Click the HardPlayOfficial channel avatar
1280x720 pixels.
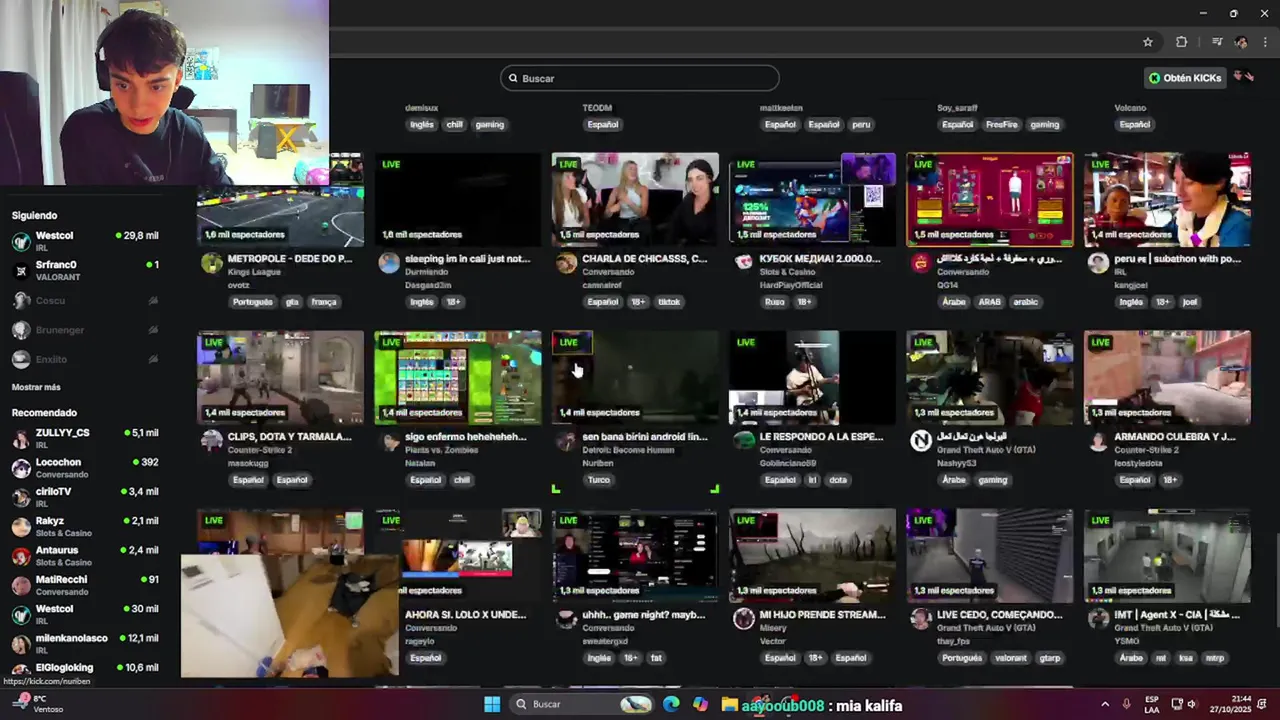(743, 263)
